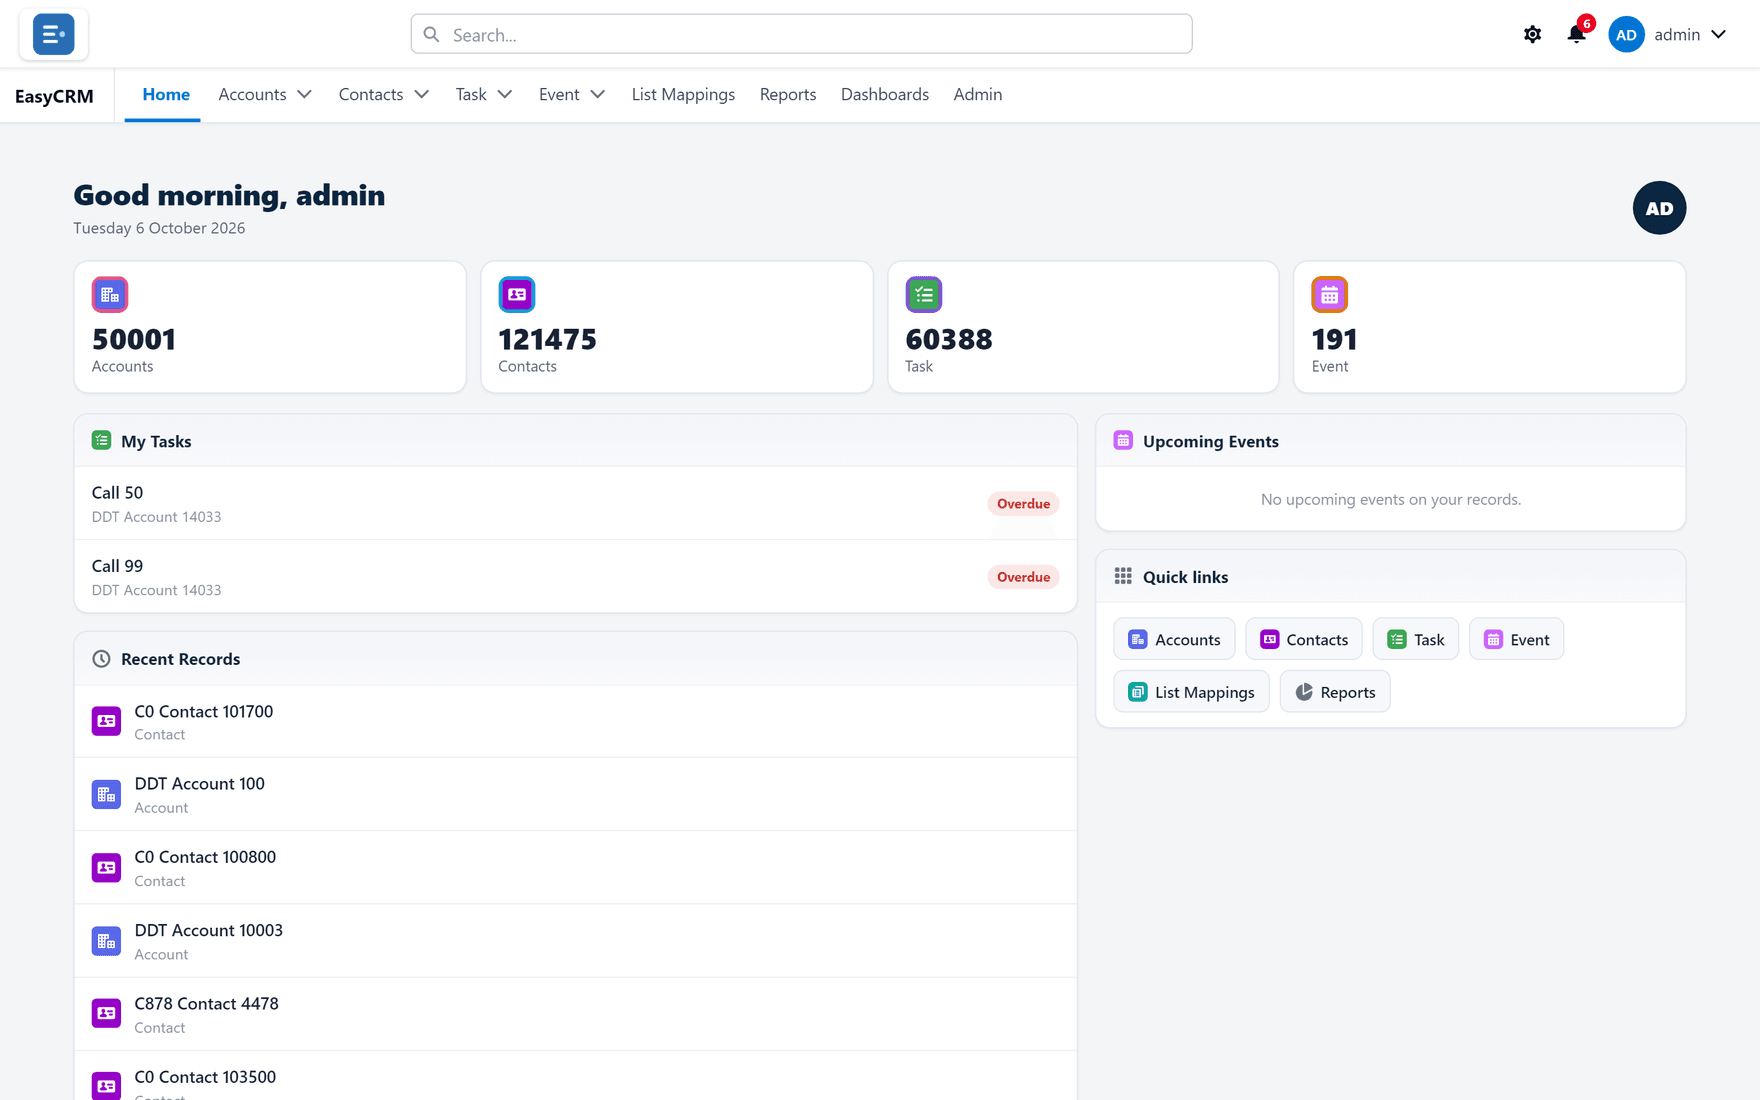
Task: Click the Task quick link button
Action: [1415, 639]
